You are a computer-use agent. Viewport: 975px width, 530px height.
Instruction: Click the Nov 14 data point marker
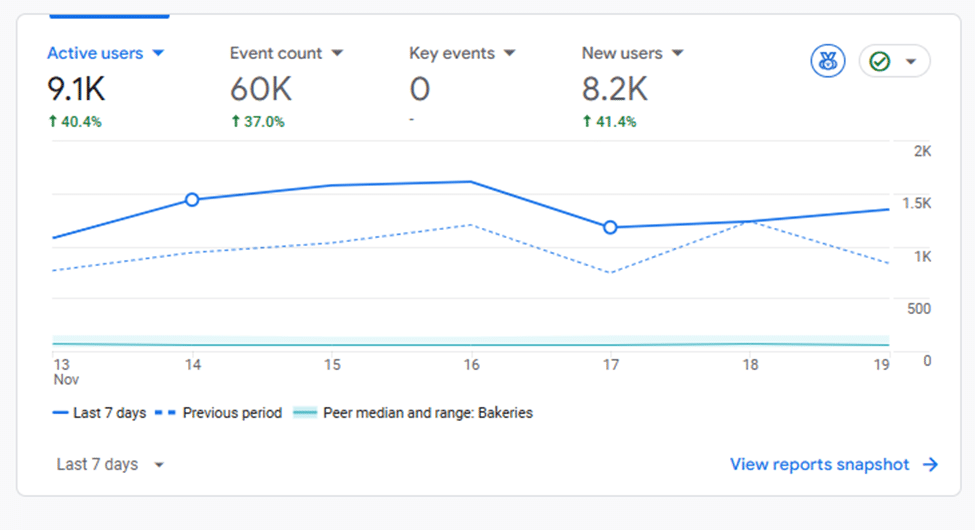pyautogui.click(x=192, y=200)
